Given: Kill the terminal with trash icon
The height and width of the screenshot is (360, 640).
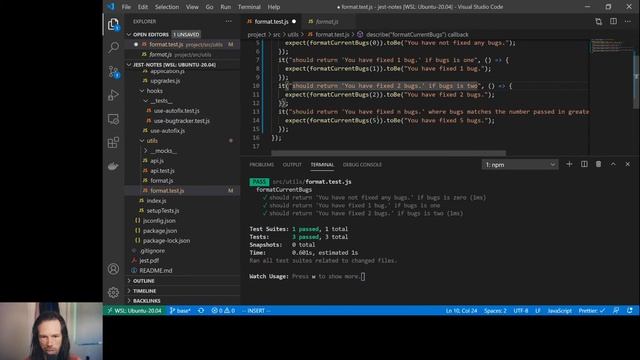Looking at the screenshot, I should [598, 164].
